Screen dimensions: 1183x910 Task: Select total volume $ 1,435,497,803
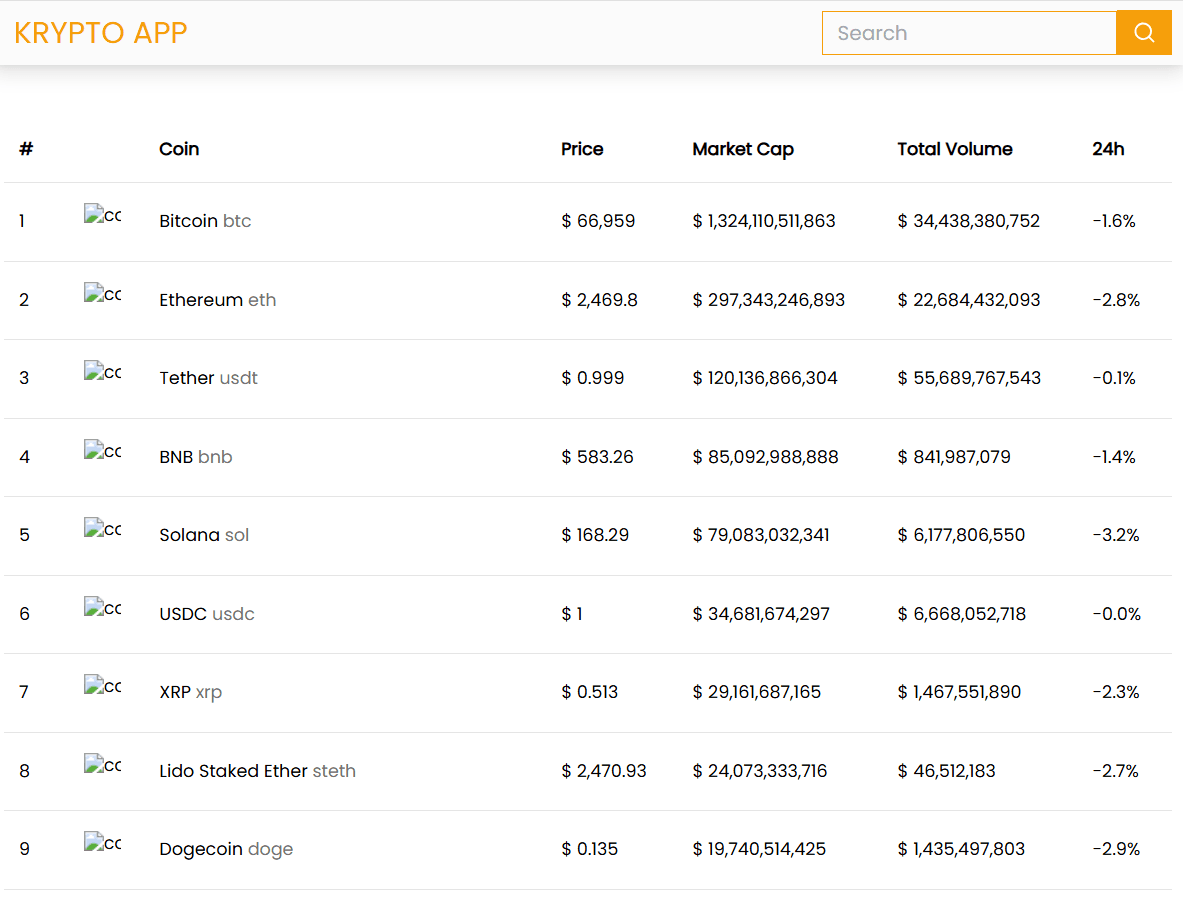(x=961, y=849)
